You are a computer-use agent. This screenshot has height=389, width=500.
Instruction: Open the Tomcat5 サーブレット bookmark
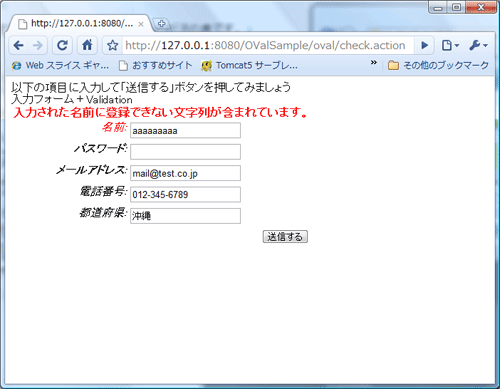pyautogui.click(x=249, y=65)
